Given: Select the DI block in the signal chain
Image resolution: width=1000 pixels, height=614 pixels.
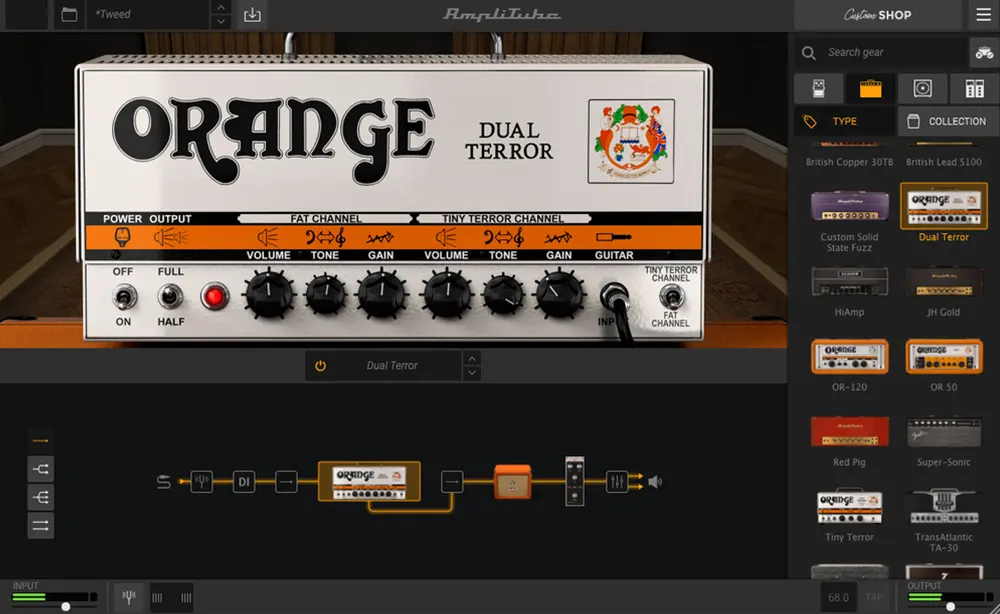Looking at the screenshot, I should coord(244,481).
